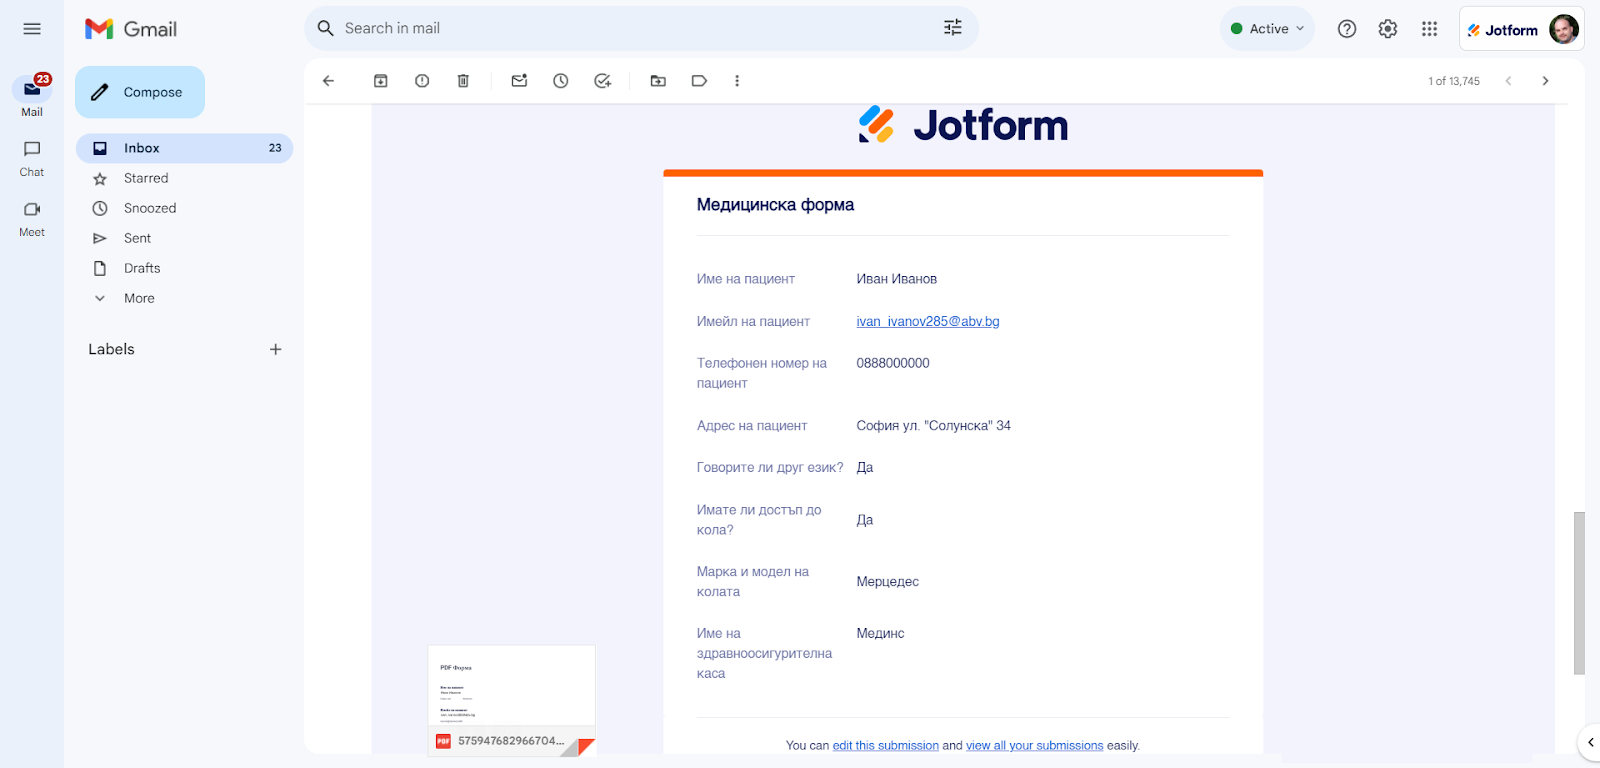Image resolution: width=1600 pixels, height=768 pixels.
Task: Follow the 'edit this submission' link
Action: pos(886,746)
